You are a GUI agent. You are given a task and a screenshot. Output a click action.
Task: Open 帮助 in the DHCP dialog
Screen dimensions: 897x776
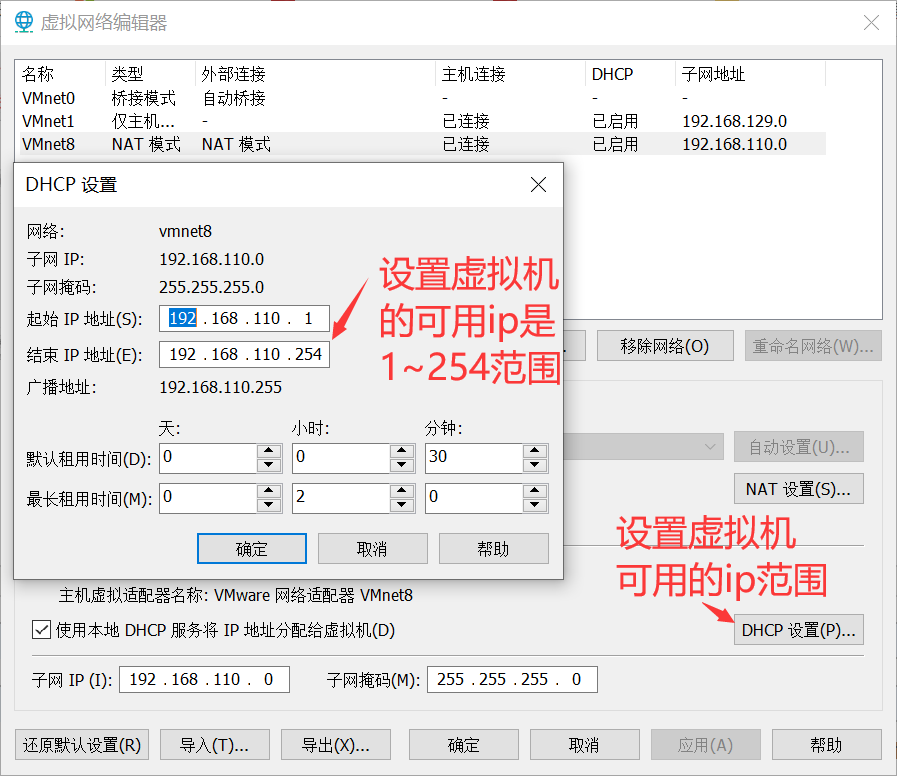pos(494,549)
